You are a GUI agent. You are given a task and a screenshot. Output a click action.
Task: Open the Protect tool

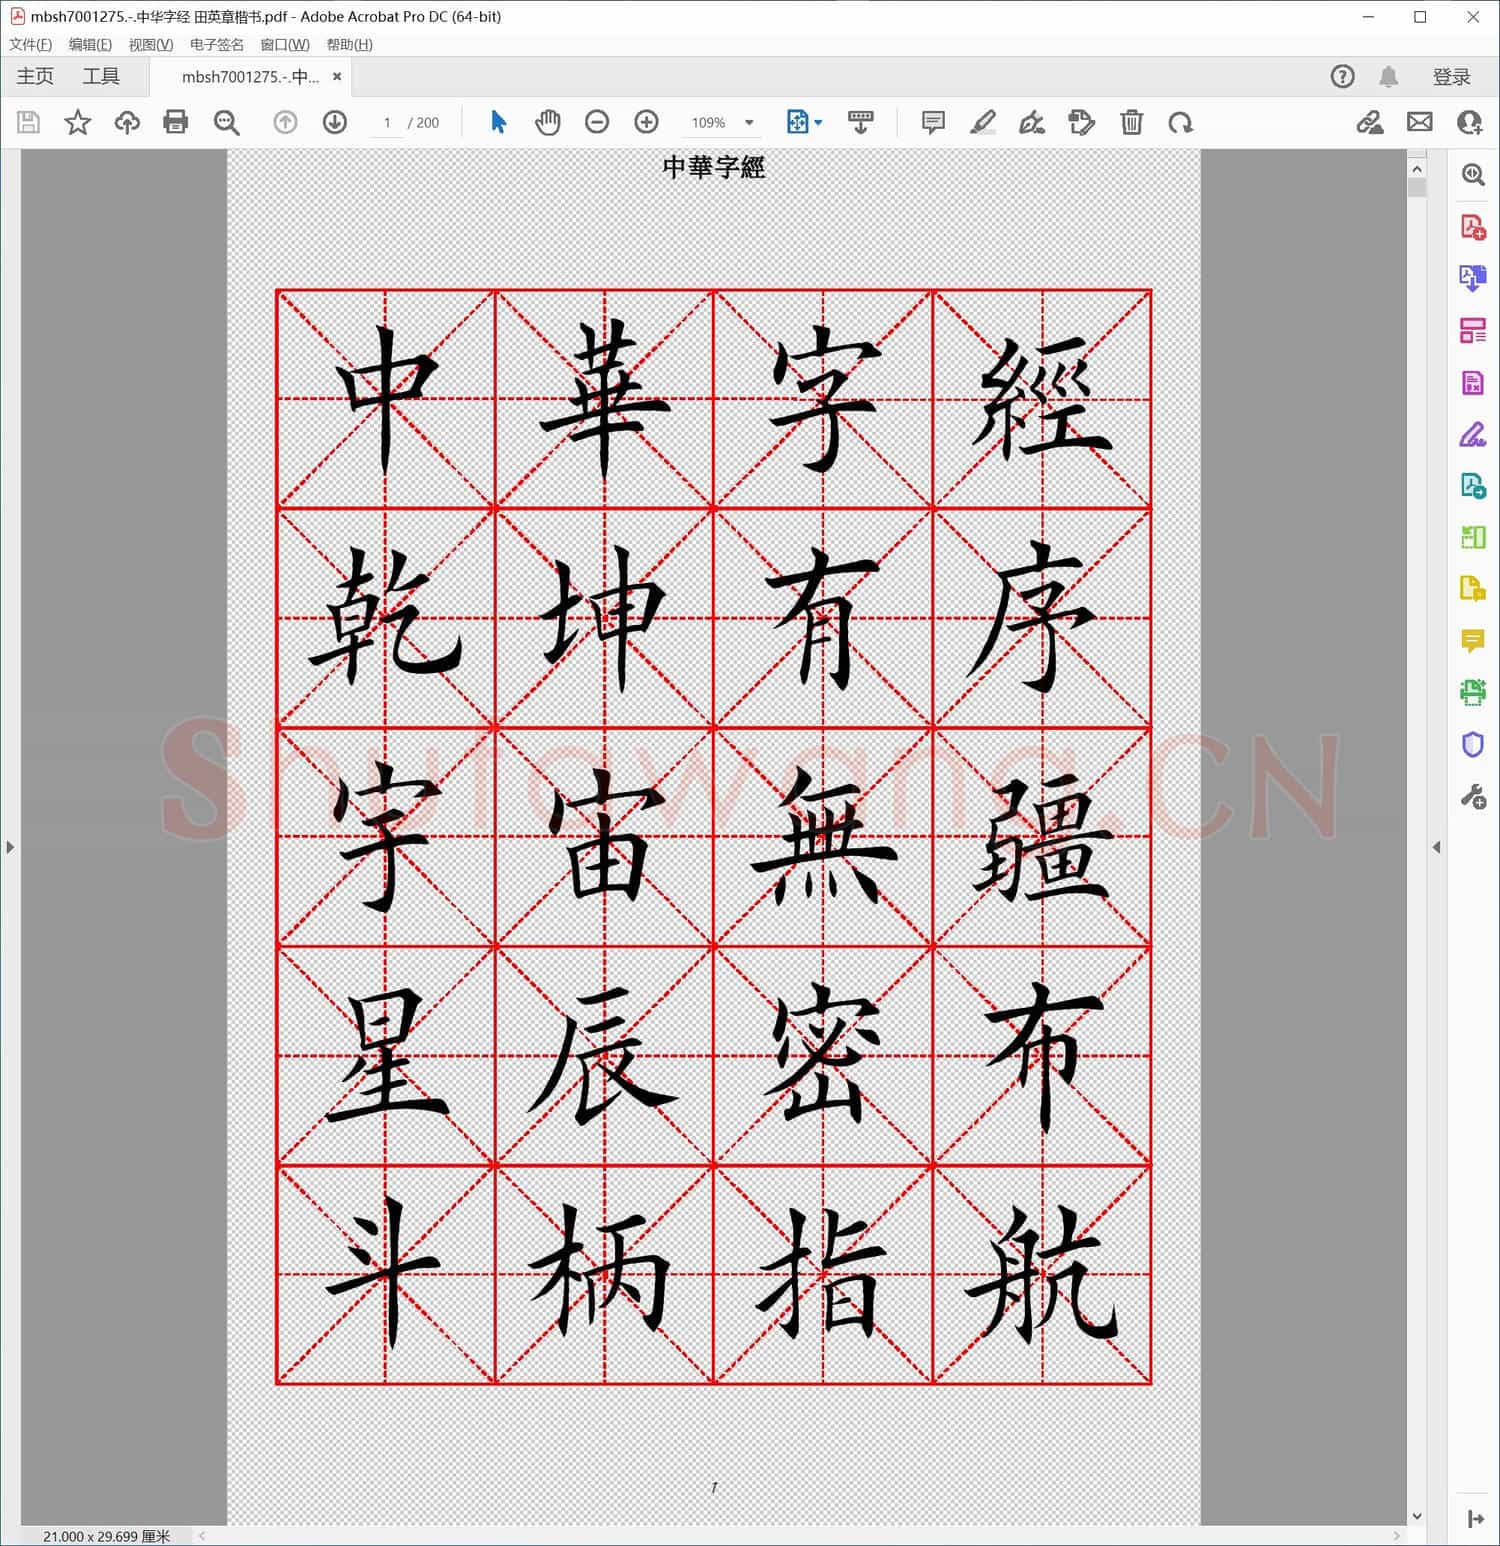pos(1472,744)
